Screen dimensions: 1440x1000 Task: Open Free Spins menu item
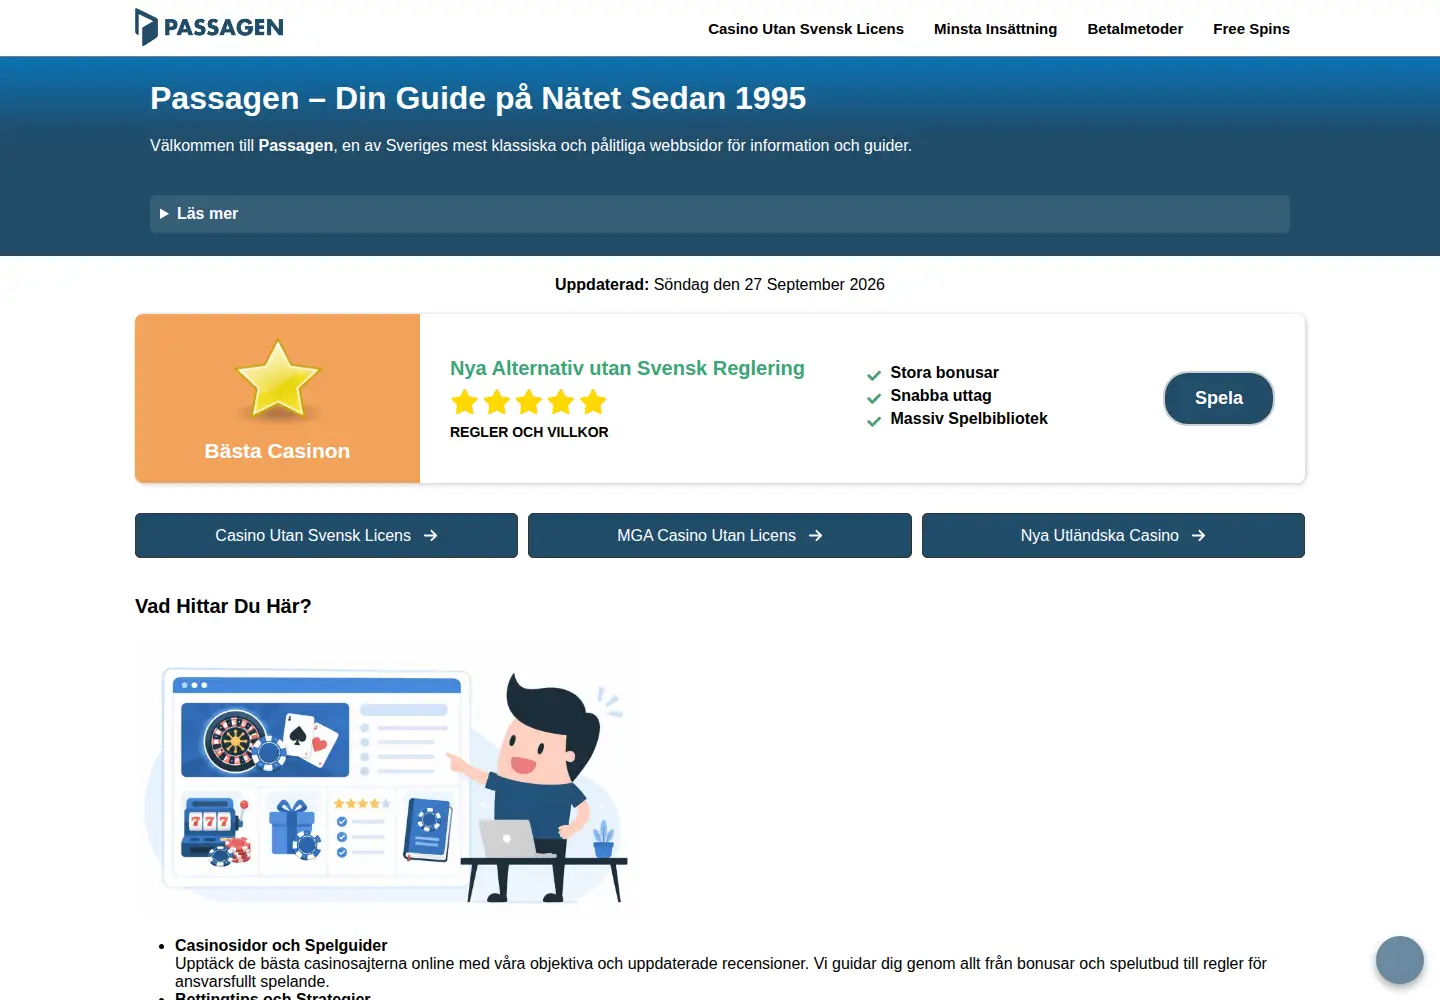pyautogui.click(x=1251, y=29)
